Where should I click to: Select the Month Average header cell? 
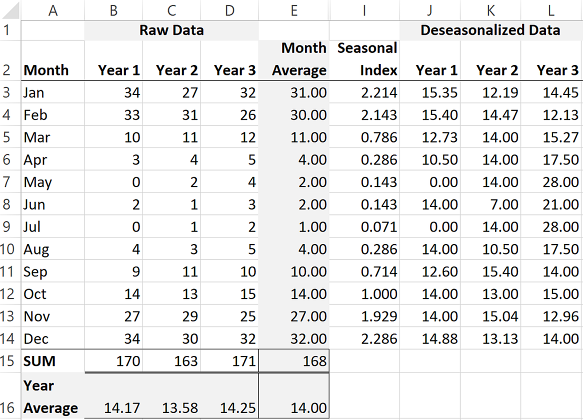click(294, 60)
